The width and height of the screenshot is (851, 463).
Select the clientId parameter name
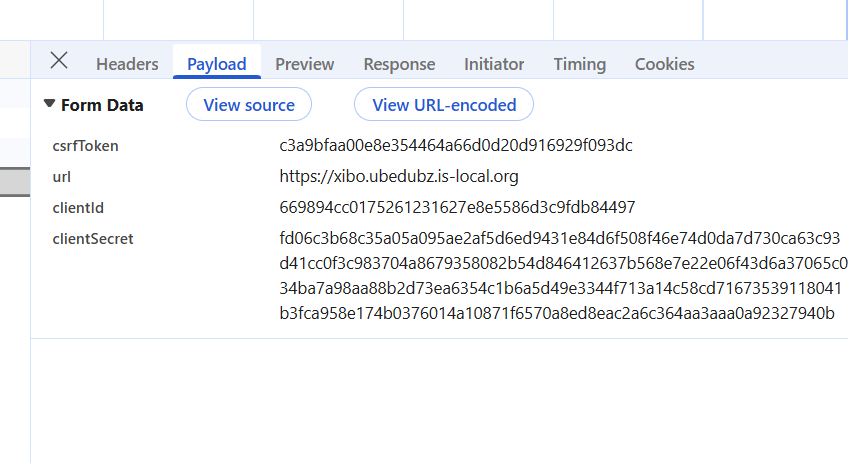(78, 208)
